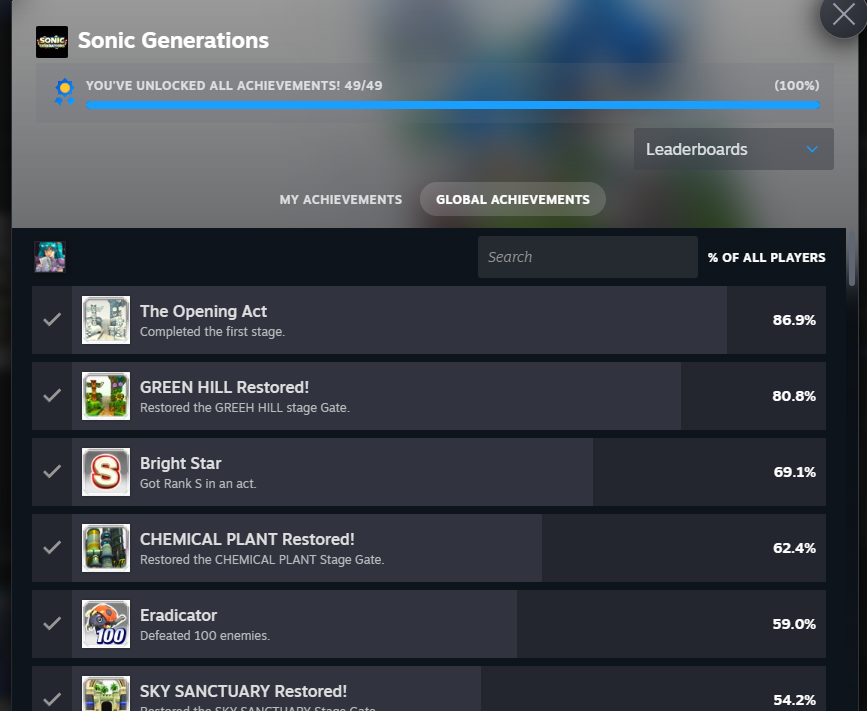Click SKY SANCTUARY Restored achievement icon
The image size is (867, 711).
pos(106,693)
